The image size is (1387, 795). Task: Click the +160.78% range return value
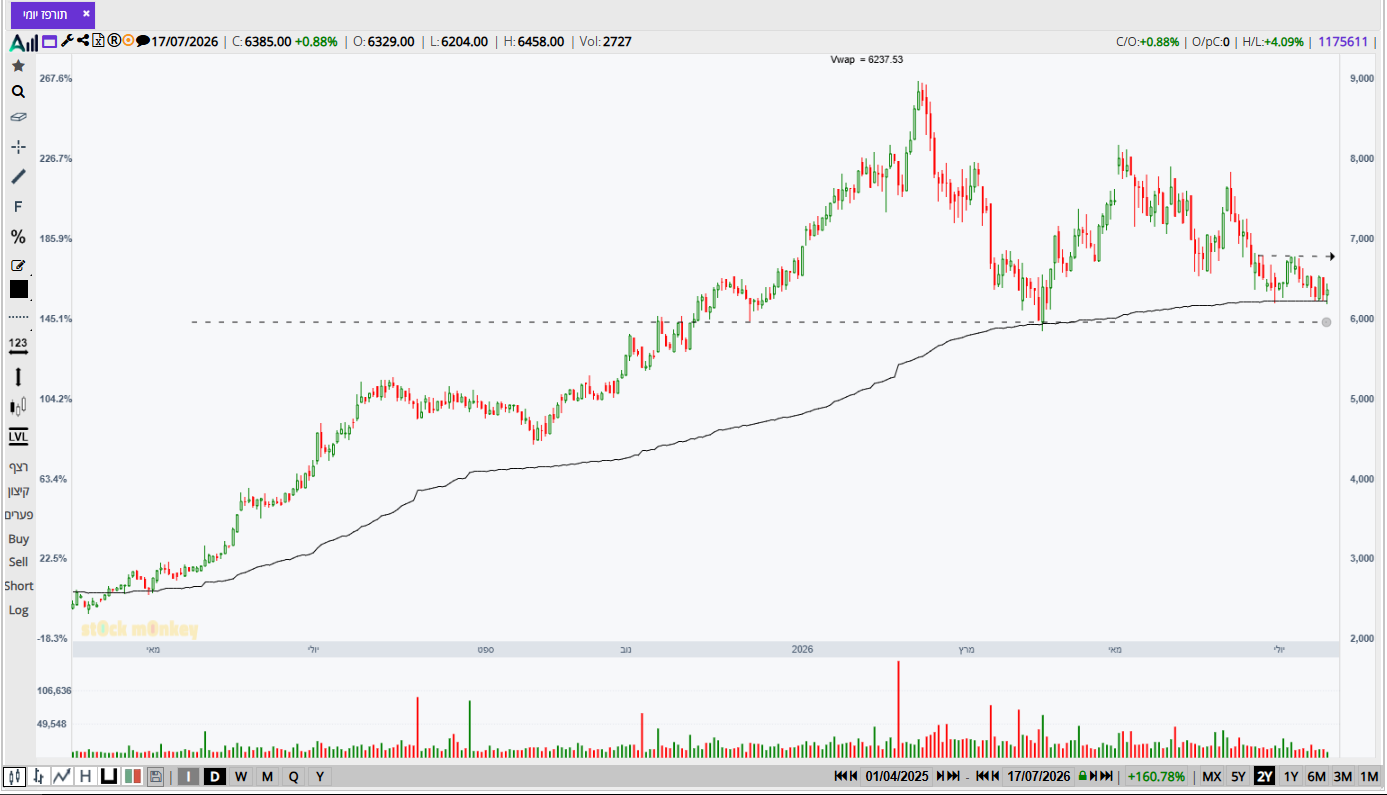click(x=1156, y=776)
